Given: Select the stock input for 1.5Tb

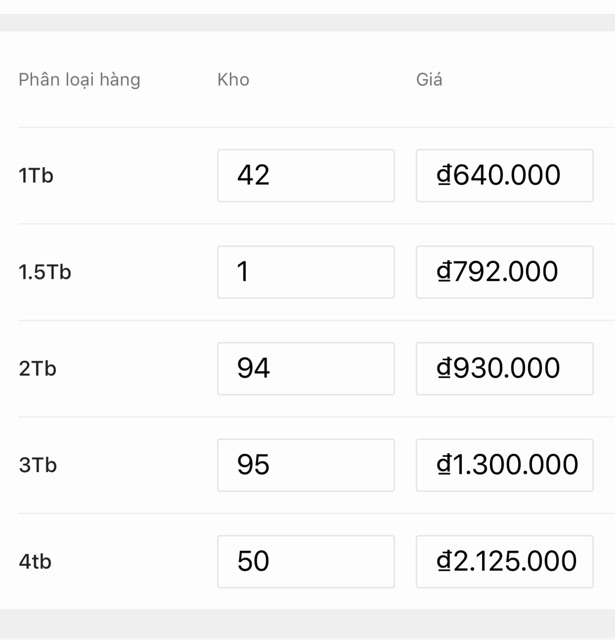Looking at the screenshot, I should (305, 272).
